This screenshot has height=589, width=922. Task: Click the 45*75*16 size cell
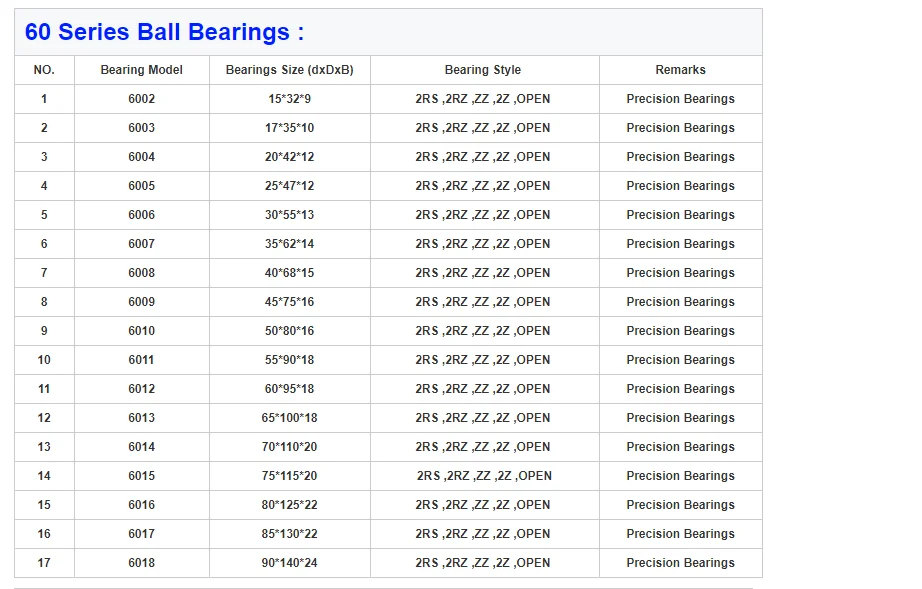pos(290,302)
